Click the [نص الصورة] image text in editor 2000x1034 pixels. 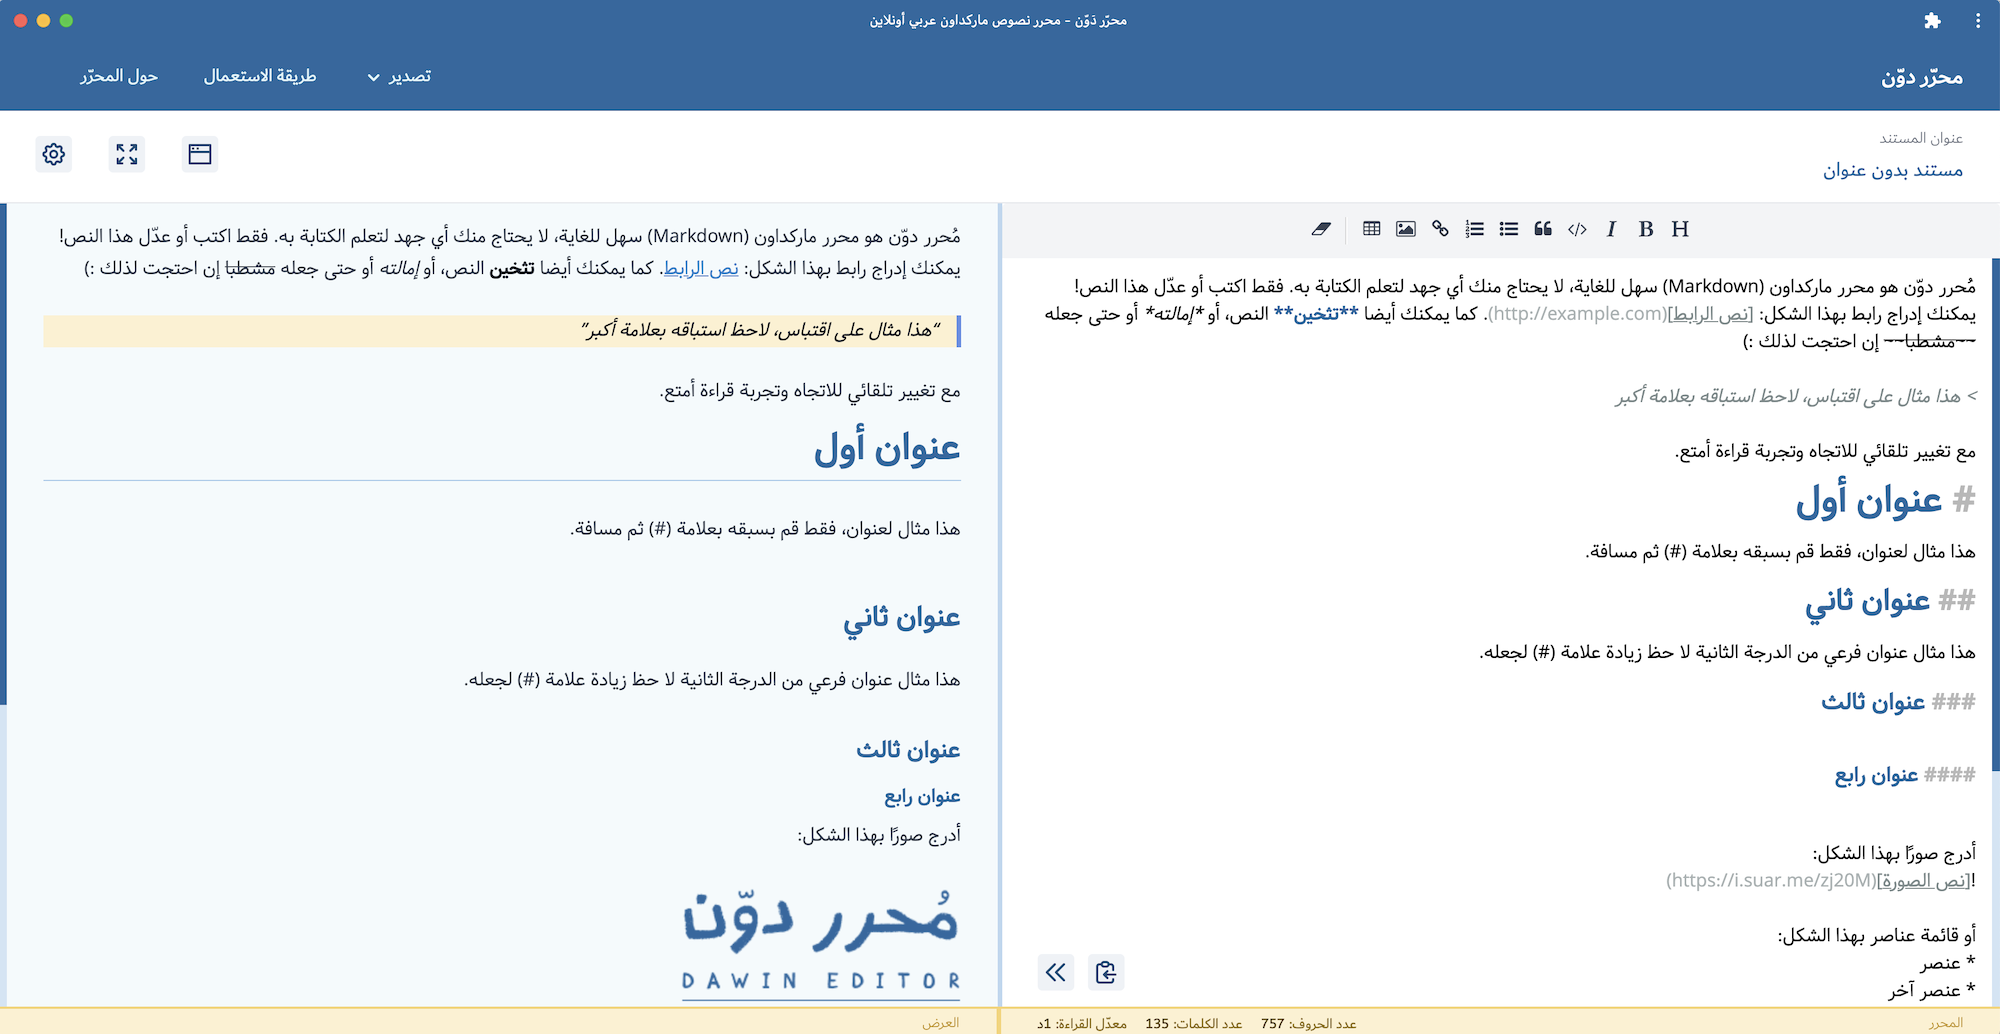click(1923, 881)
